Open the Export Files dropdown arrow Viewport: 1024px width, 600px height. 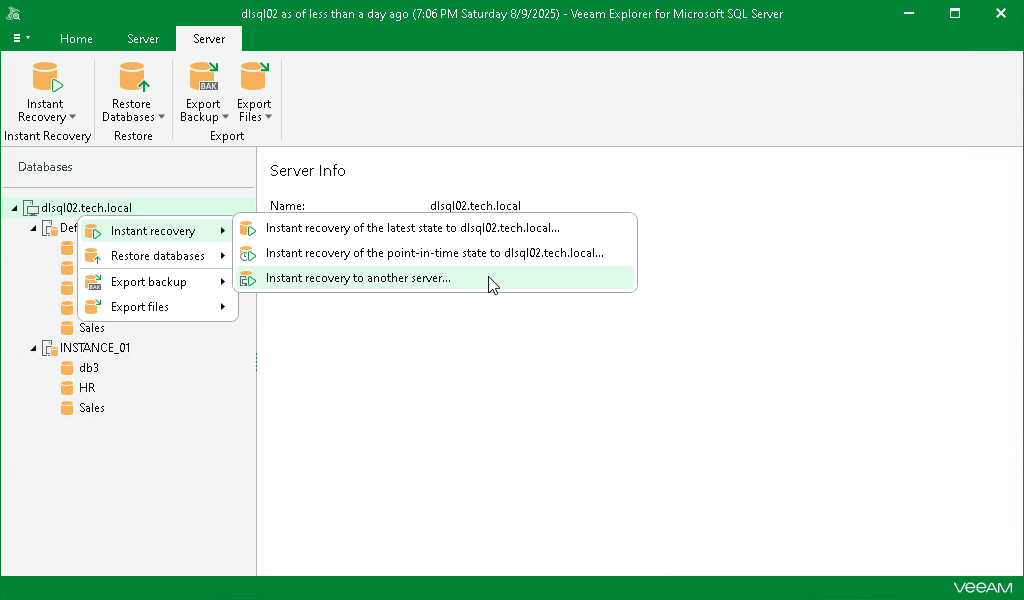[270, 117]
